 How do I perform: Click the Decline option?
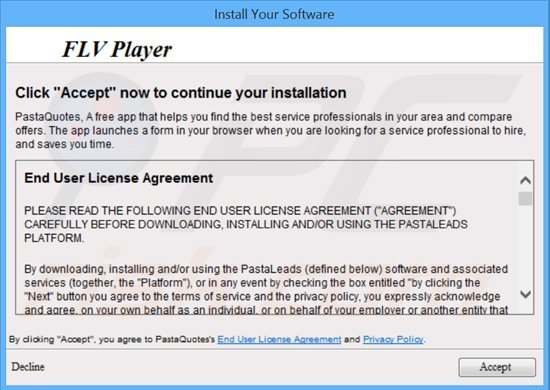click(x=28, y=367)
